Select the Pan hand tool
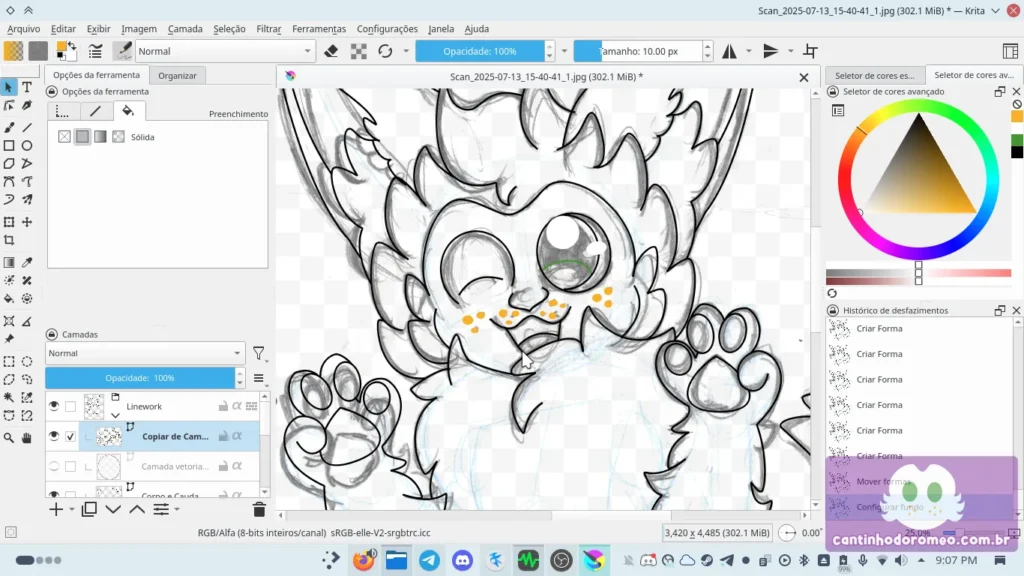This screenshot has height=576, width=1024. tap(27, 438)
